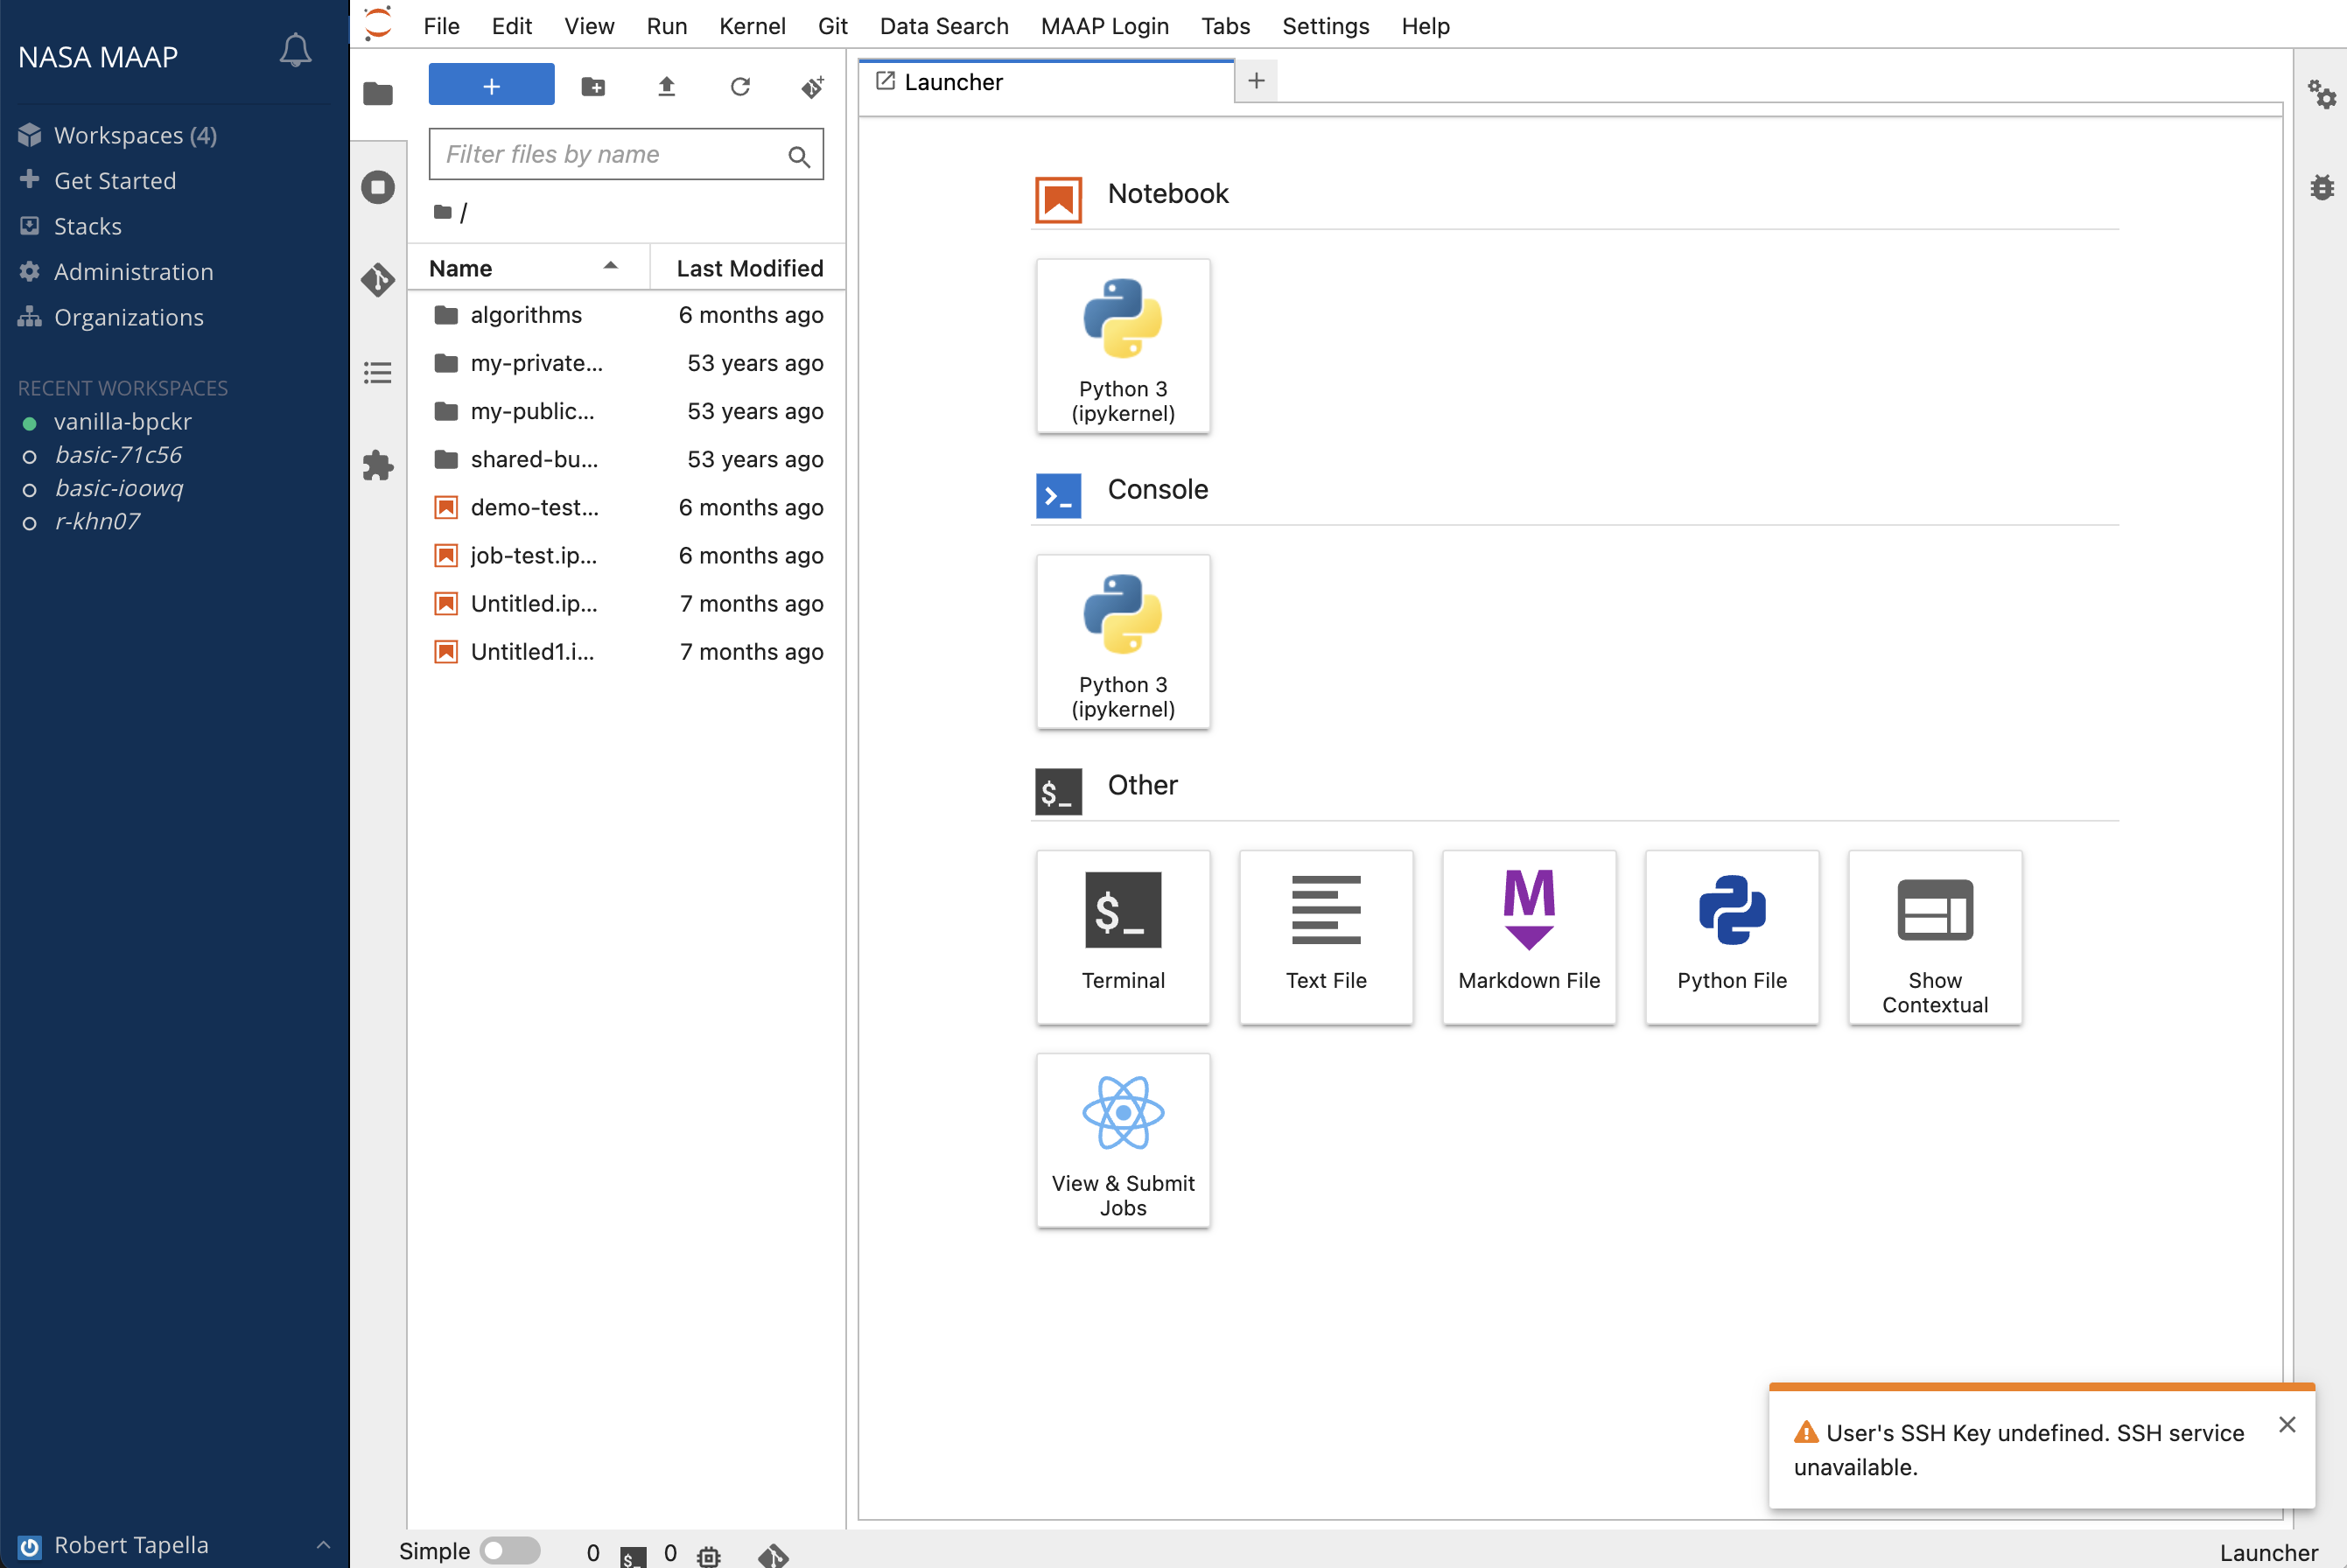Screen dimensions: 2347x1568
Task: Select Untitled1 notebook file
Action: [626, 651]
